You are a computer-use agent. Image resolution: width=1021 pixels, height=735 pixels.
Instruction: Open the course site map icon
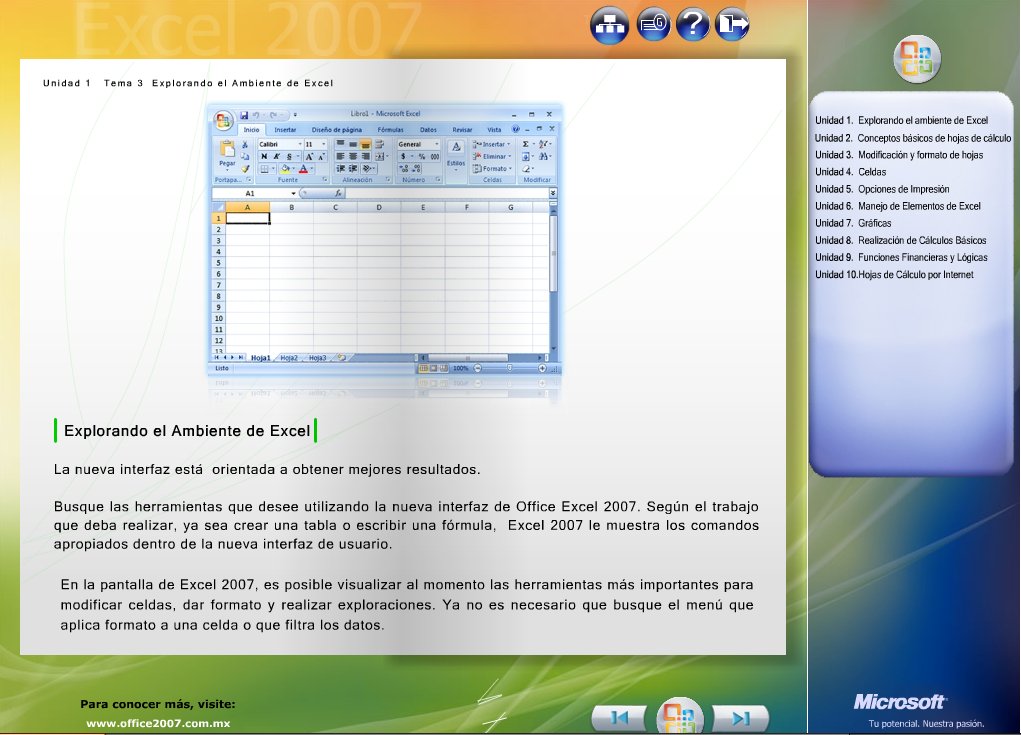(x=609, y=25)
